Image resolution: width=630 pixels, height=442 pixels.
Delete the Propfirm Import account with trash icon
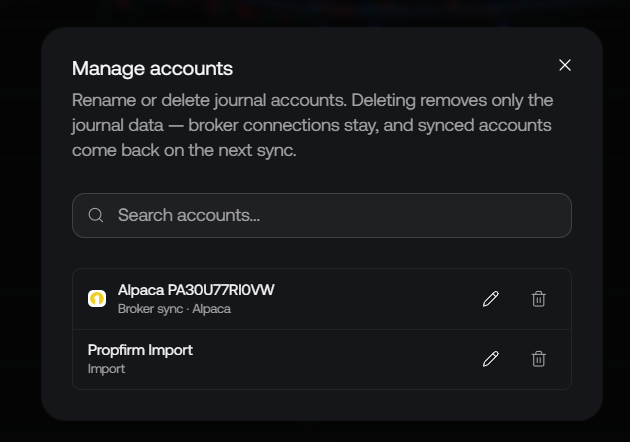pyautogui.click(x=538, y=359)
